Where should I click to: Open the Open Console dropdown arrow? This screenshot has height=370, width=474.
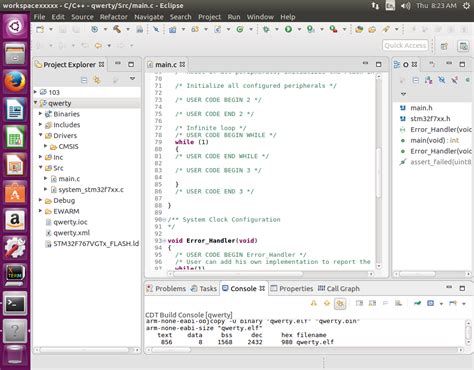[464, 304]
